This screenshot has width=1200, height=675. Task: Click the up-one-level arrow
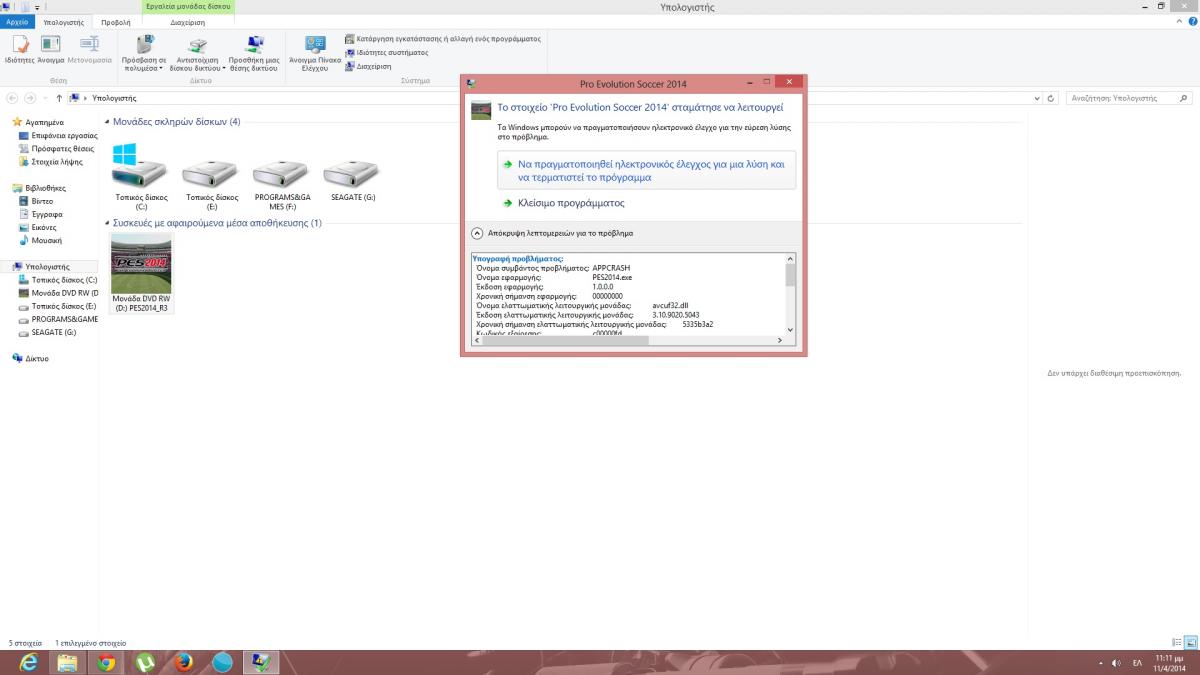click(60, 98)
